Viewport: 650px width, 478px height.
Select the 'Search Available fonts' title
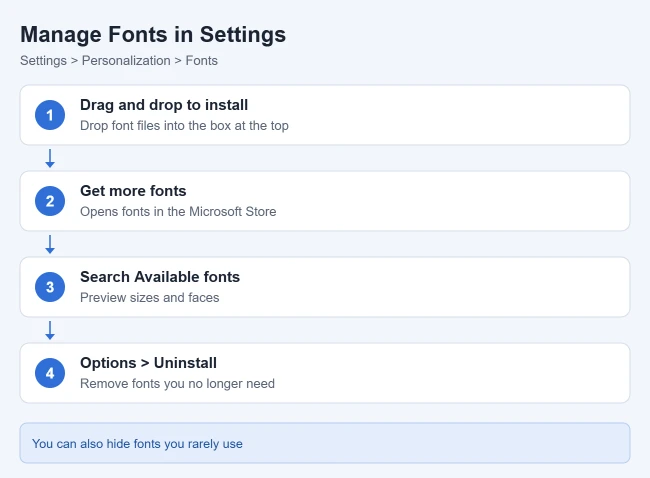point(160,277)
